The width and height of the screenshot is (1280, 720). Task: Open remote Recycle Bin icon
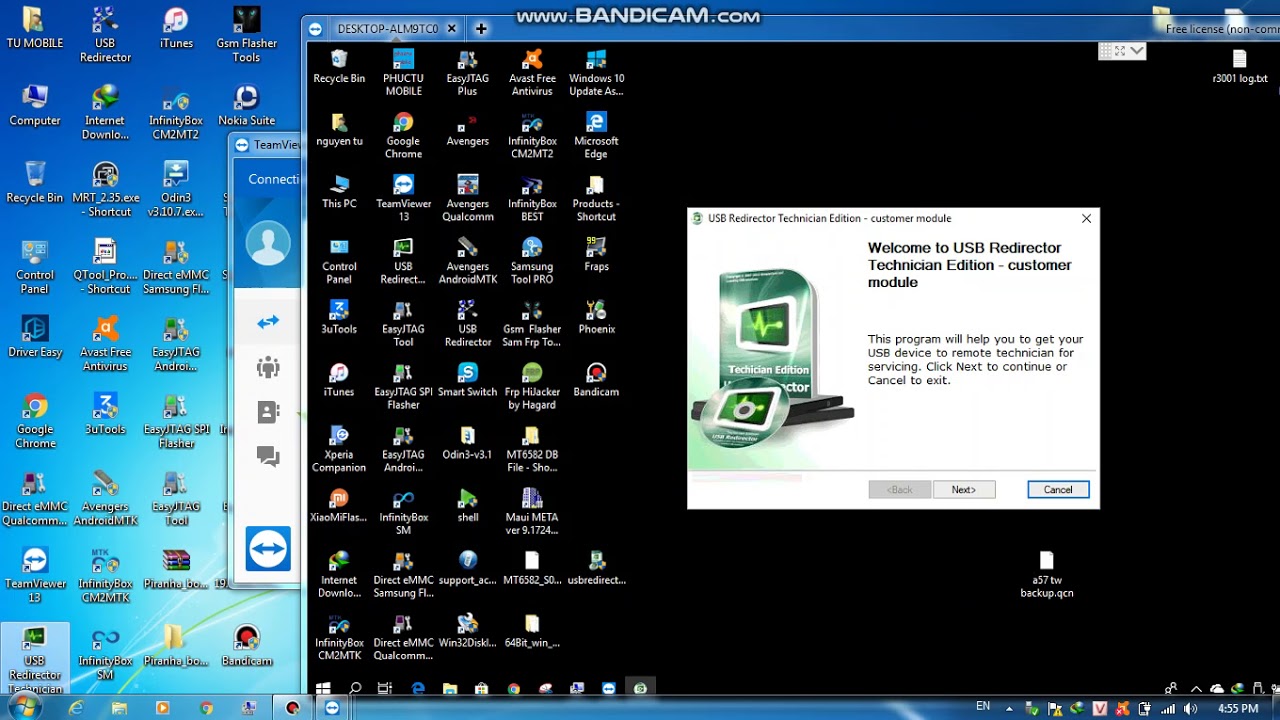[339, 67]
